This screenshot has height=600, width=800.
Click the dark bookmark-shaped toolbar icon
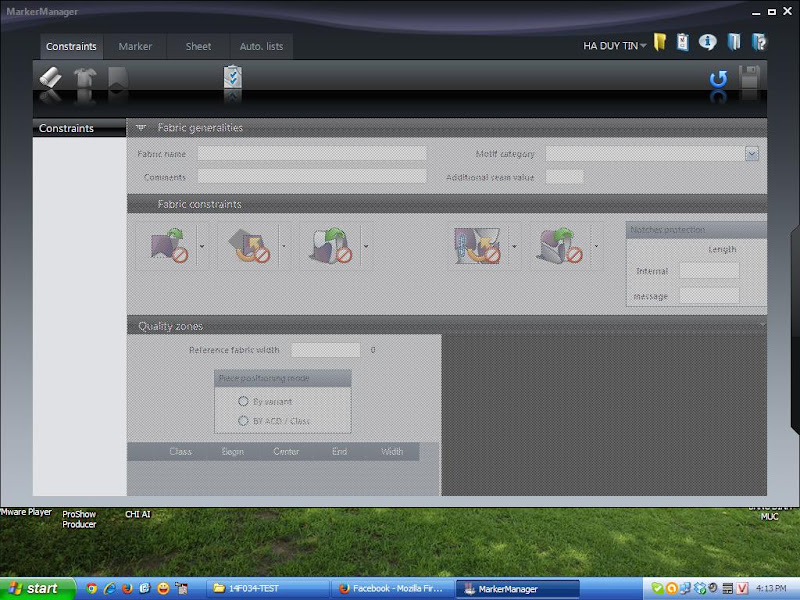coord(118,78)
